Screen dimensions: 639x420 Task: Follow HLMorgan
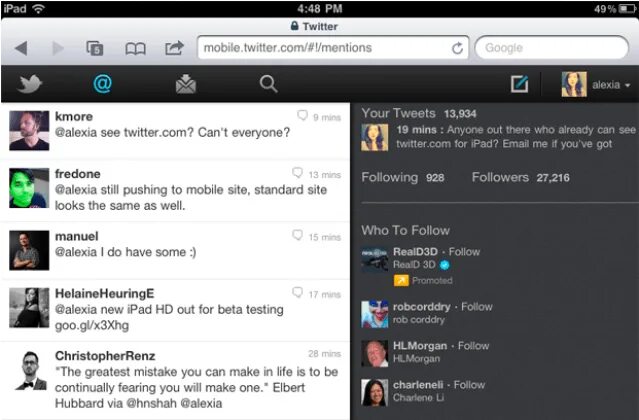point(474,346)
